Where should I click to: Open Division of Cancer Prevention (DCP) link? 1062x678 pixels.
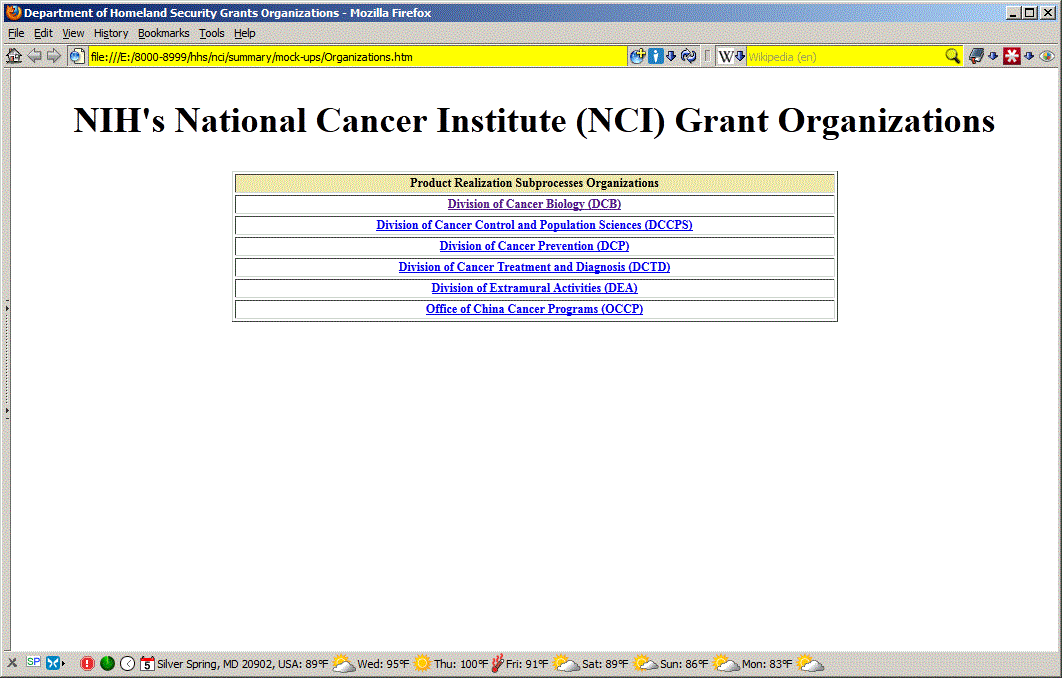534,246
